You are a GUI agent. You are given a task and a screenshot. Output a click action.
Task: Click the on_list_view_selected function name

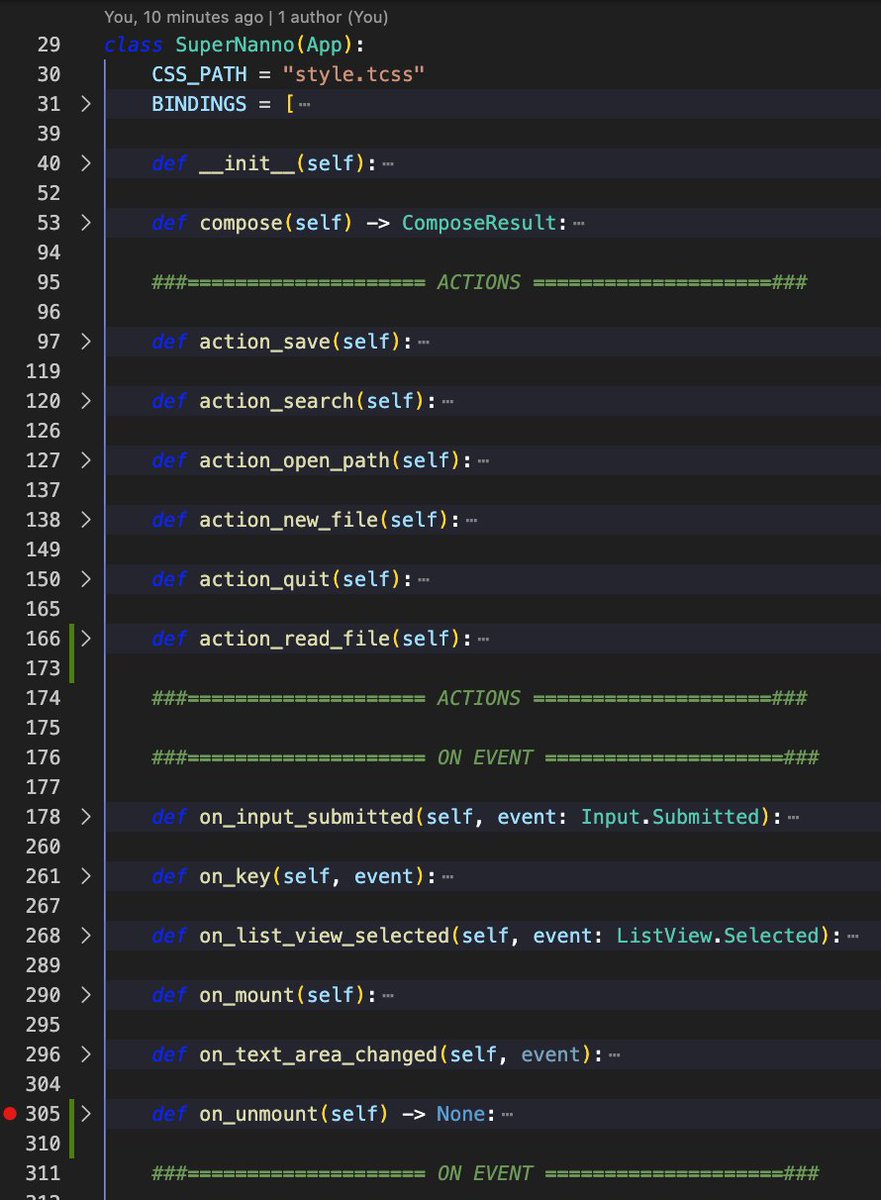[325, 936]
